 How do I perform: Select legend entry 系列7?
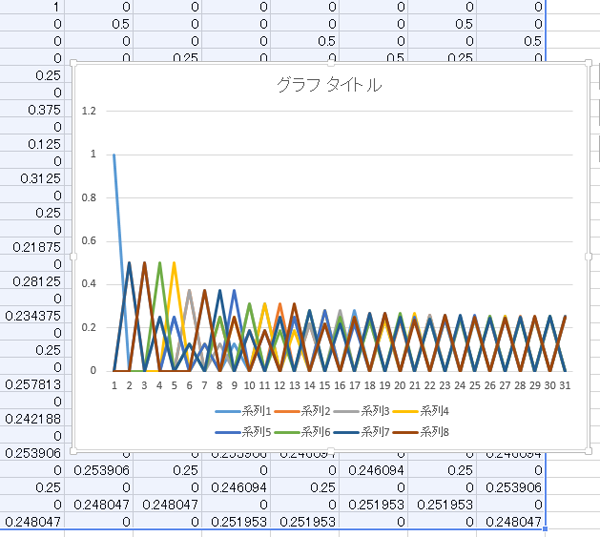(362, 433)
